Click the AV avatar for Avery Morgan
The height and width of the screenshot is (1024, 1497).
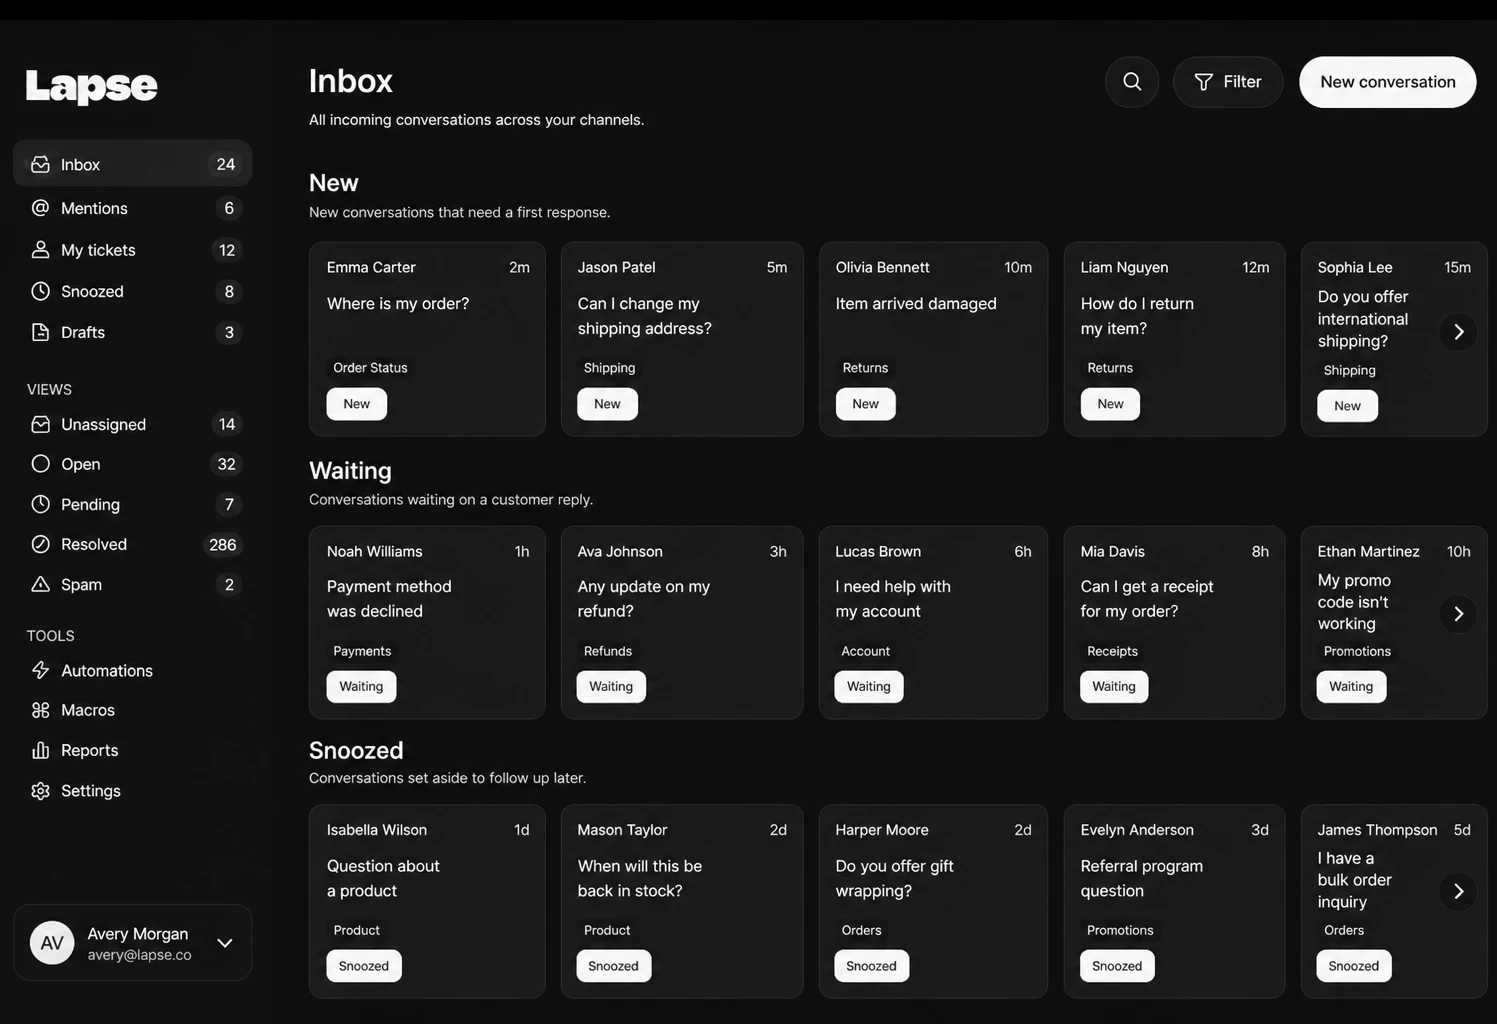click(x=52, y=943)
